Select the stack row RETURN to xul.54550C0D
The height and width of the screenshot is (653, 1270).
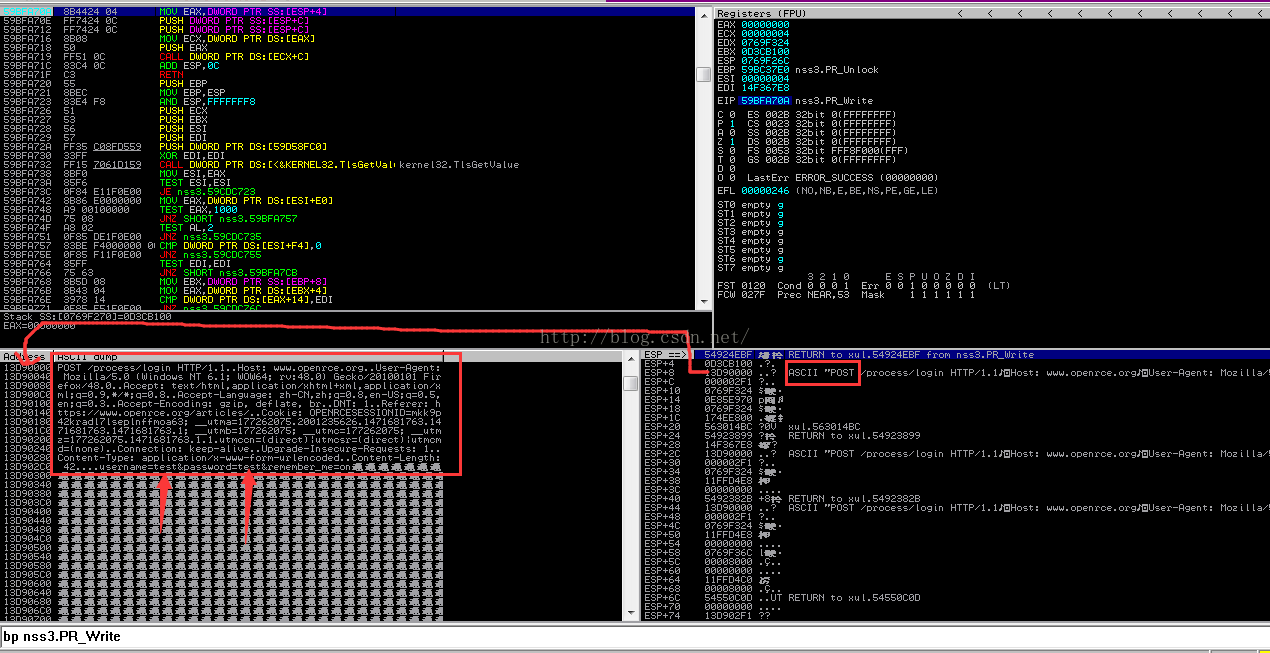[x=955, y=597]
